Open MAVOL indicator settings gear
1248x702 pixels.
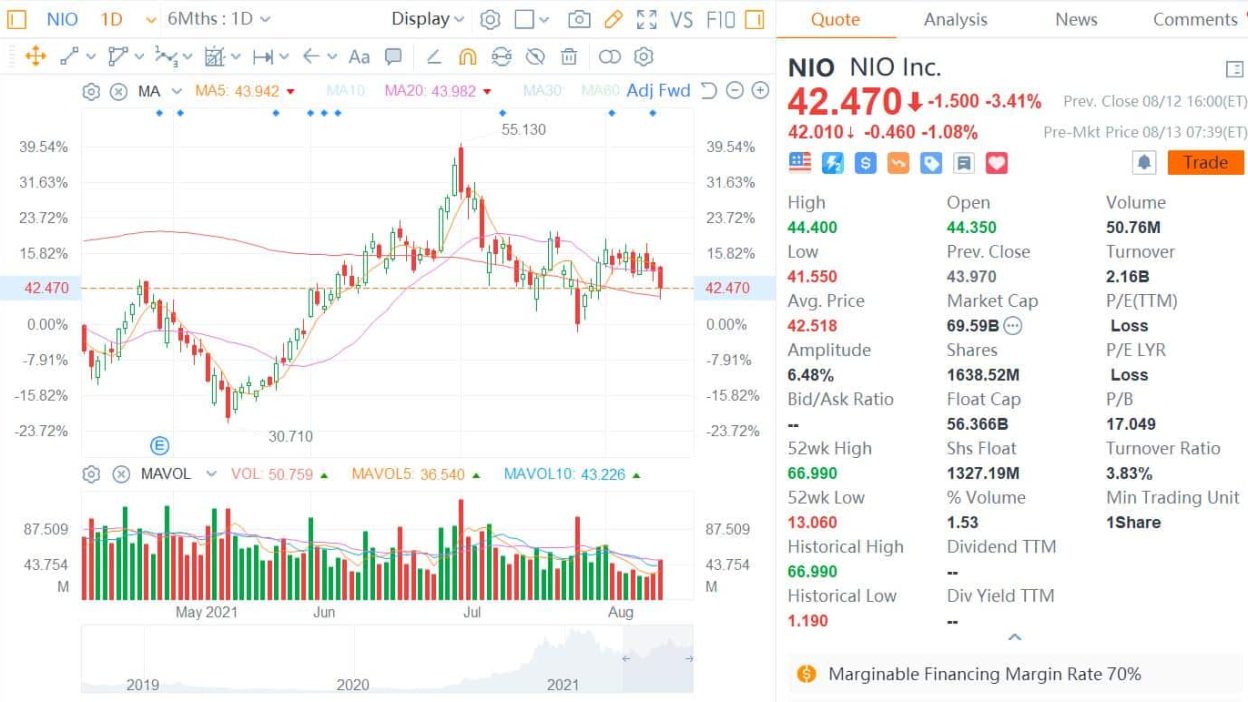pos(91,474)
